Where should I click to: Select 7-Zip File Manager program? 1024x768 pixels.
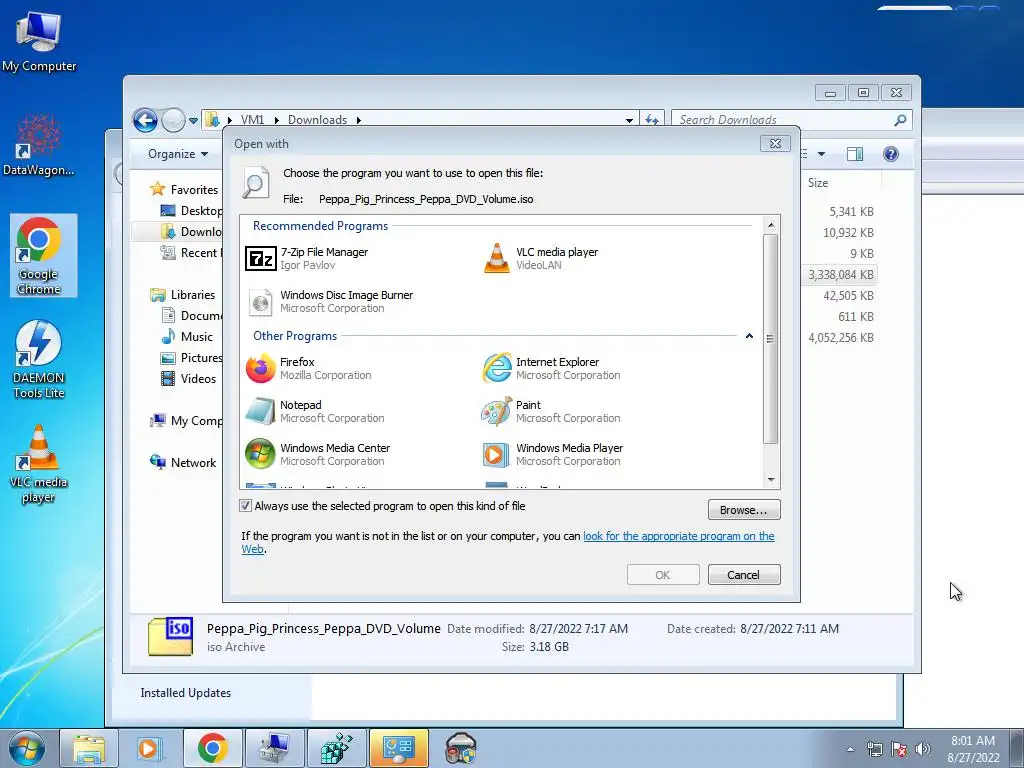307,259
